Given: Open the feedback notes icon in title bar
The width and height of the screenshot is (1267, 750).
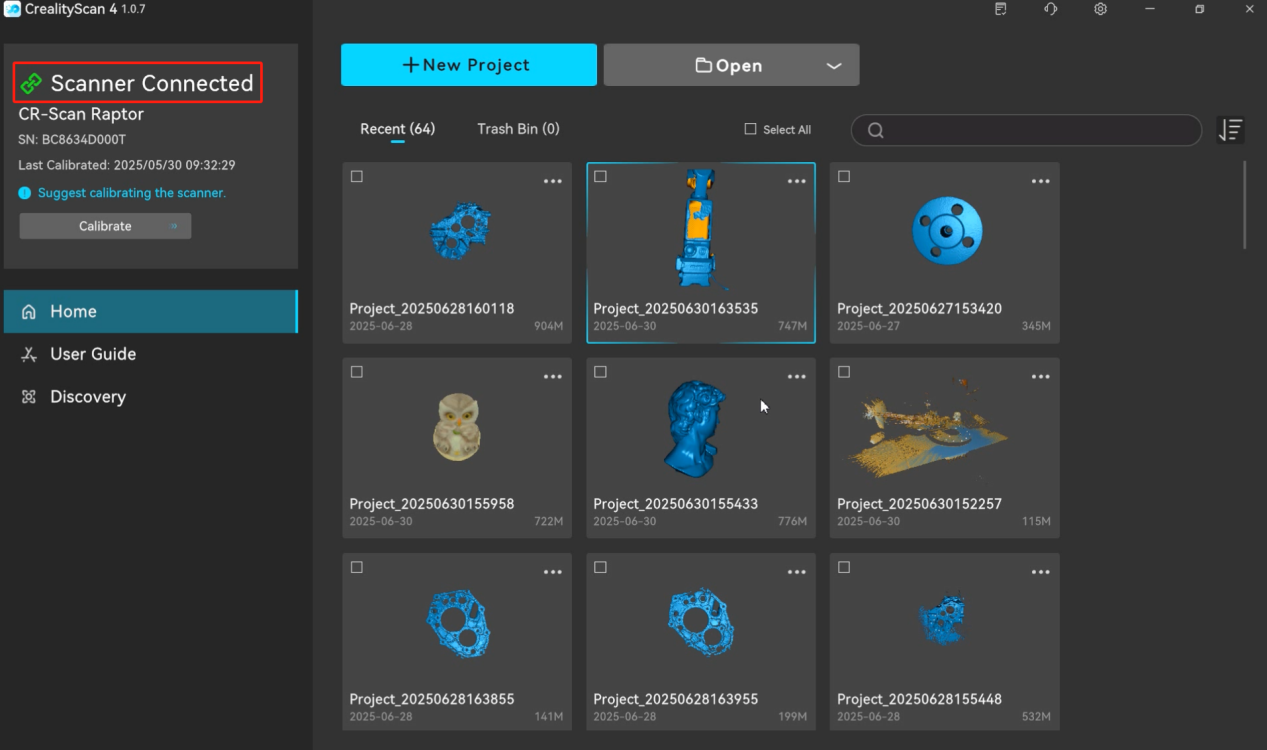Looking at the screenshot, I should pyautogui.click(x=1001, y=9).
